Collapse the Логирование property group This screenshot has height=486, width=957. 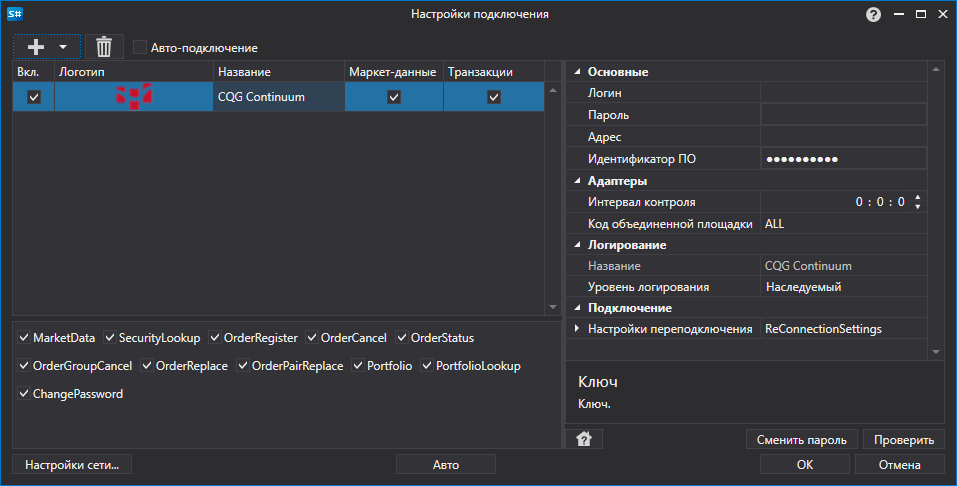click(x=577, y=245)
